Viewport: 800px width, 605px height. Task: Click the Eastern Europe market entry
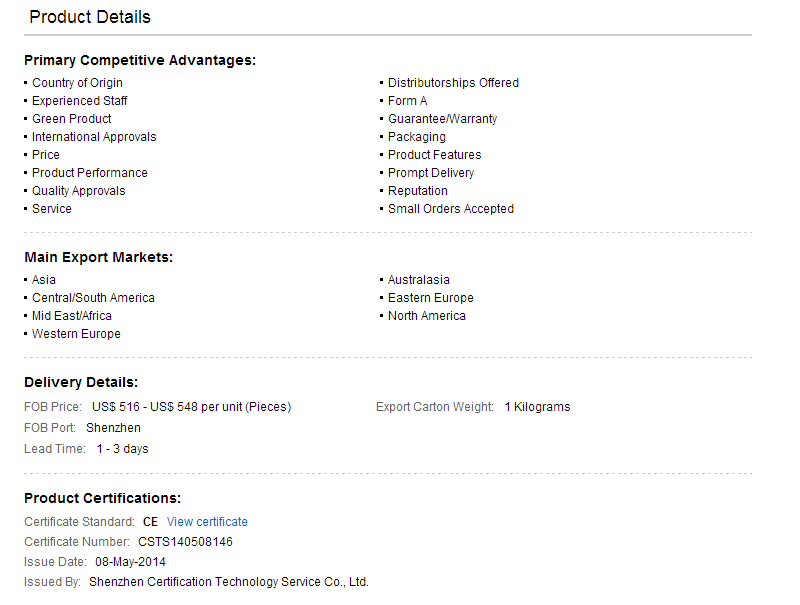(x=431, y=298)
